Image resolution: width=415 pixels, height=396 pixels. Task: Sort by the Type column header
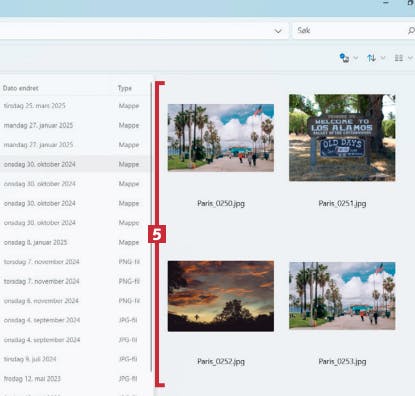[x=125, y=88]
